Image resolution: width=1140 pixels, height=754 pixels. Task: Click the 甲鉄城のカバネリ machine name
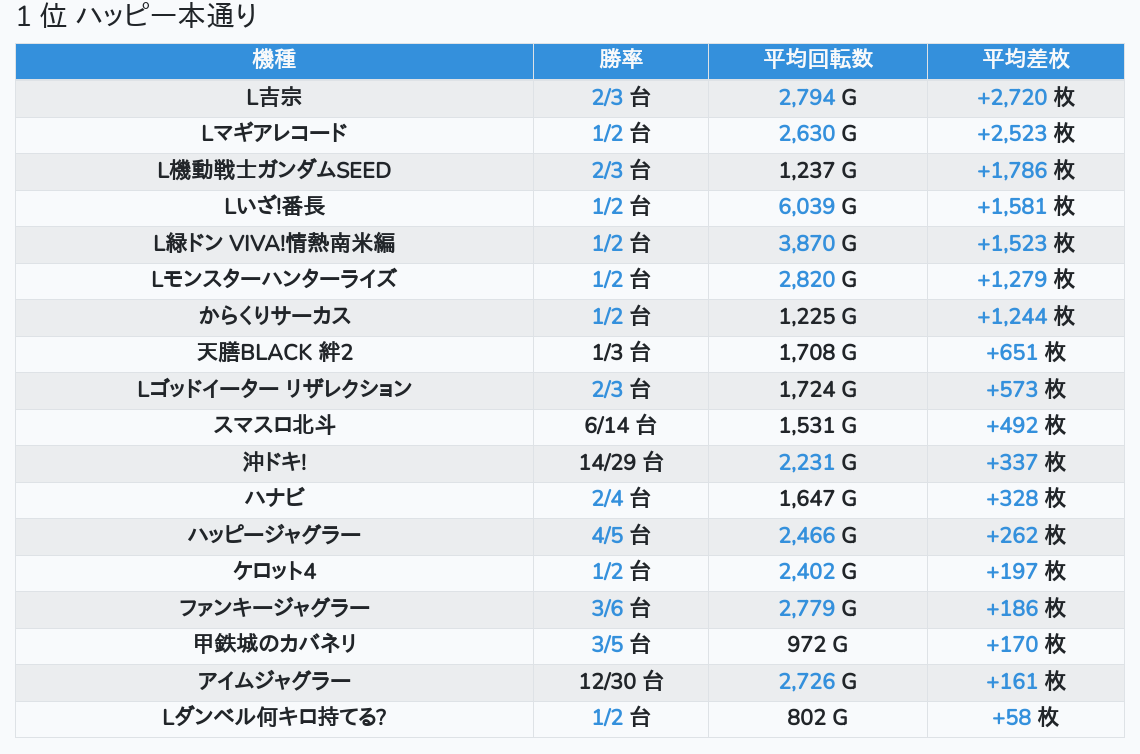click(274, 644)
